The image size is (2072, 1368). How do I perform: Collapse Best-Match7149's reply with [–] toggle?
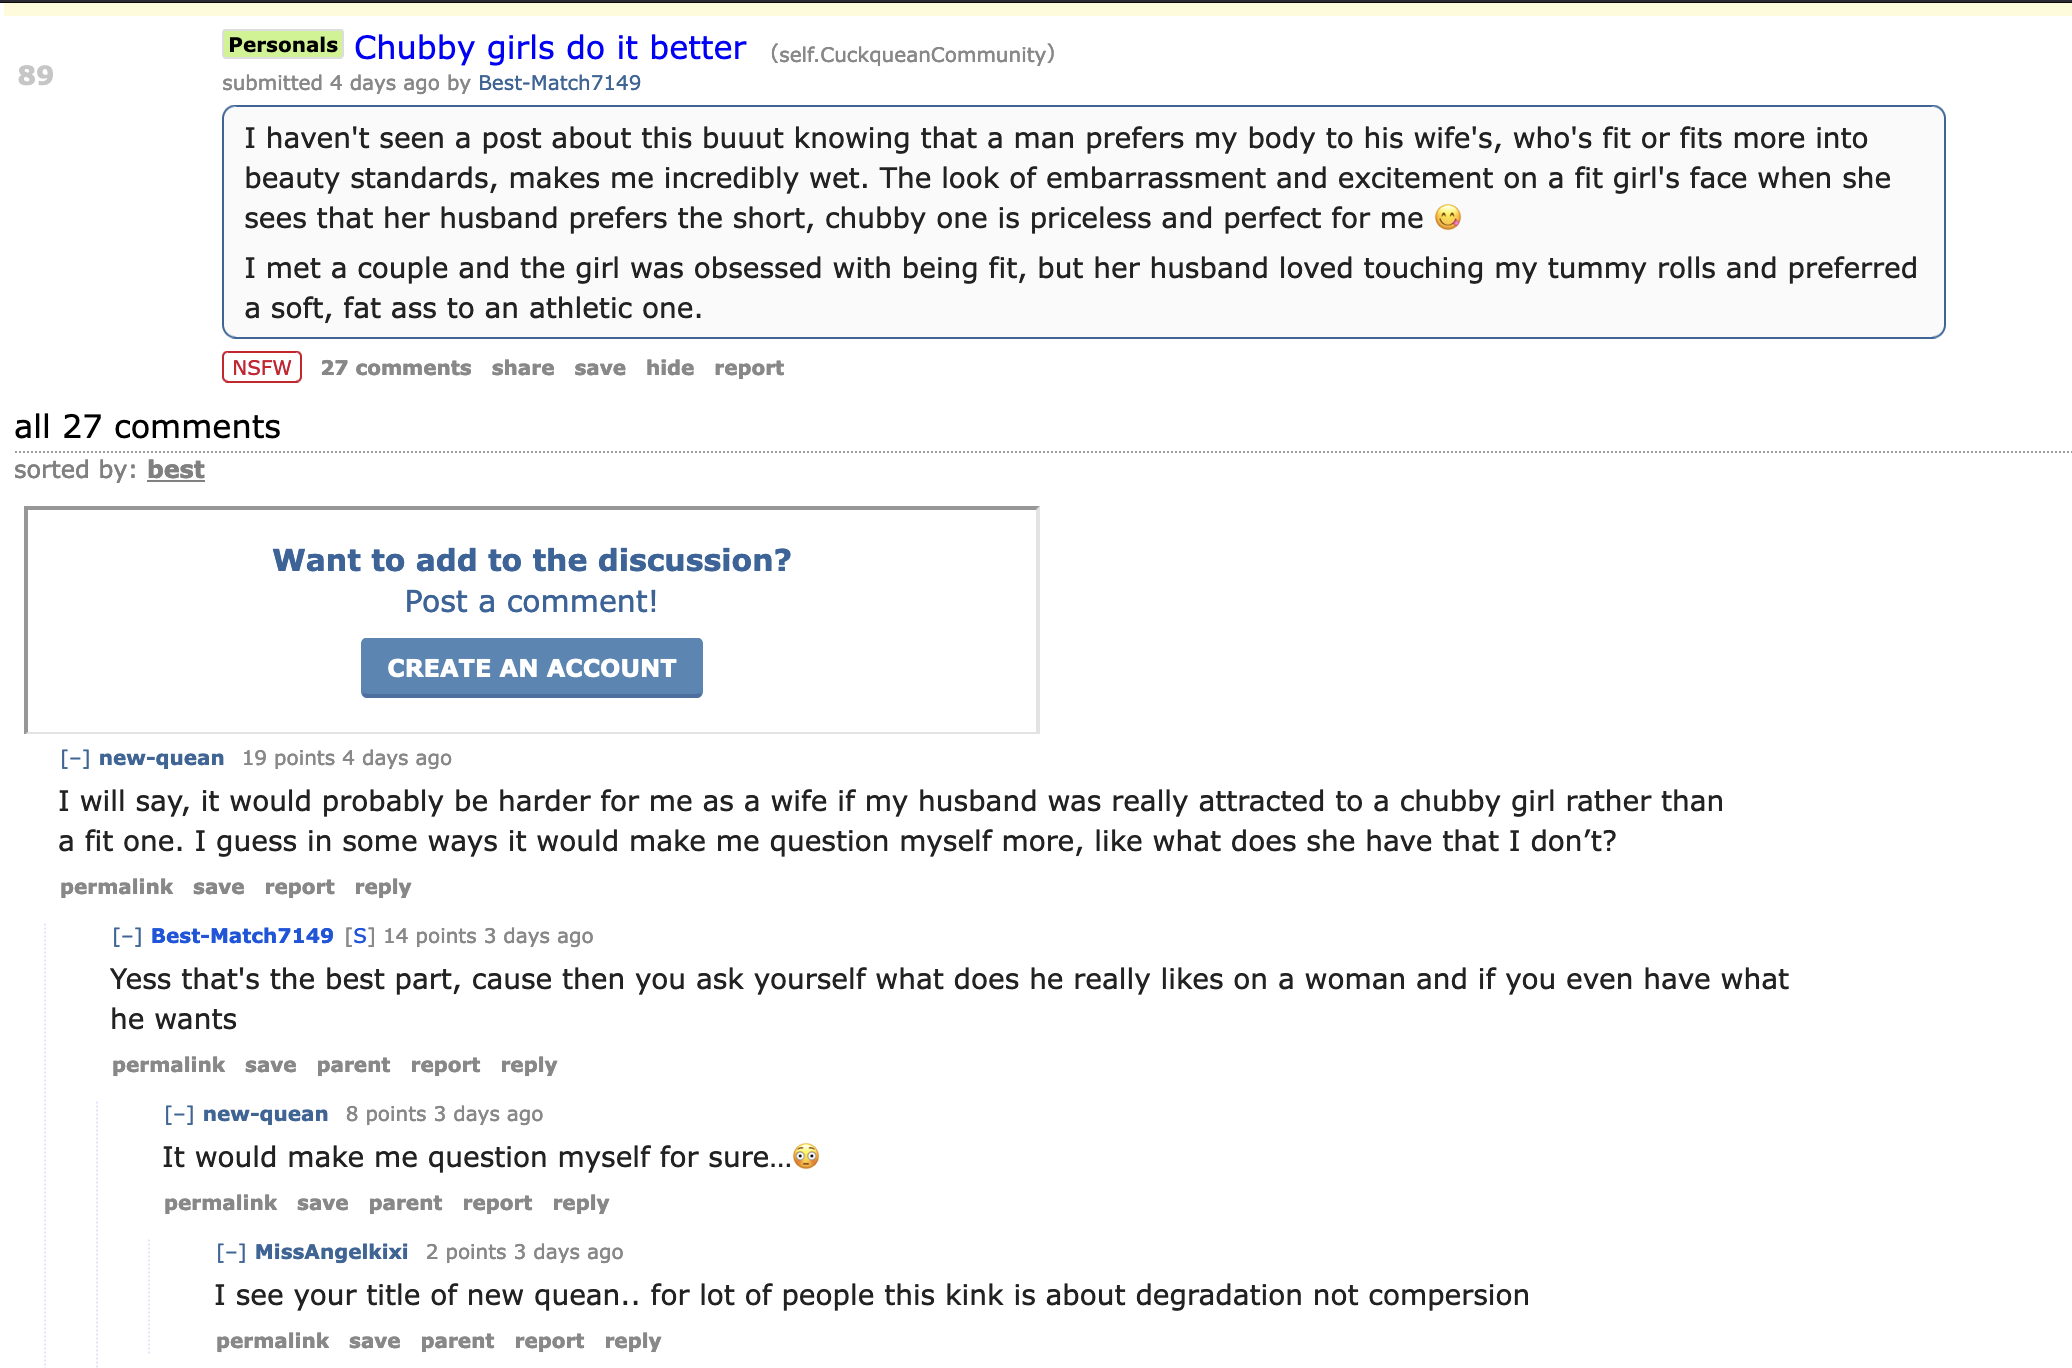click(x=127, y=936)
